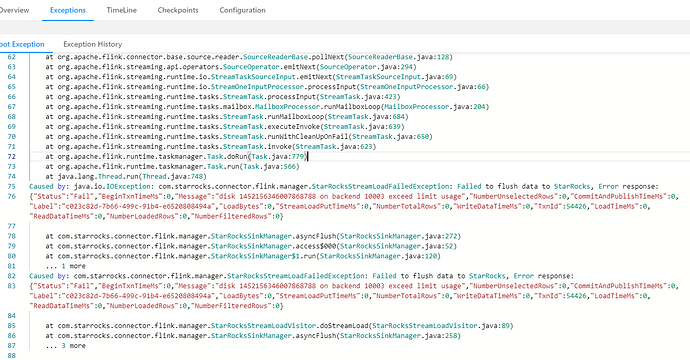Click the '... 1 more' line
This screenshot has height=360, width=690.
tap(66, 266)
